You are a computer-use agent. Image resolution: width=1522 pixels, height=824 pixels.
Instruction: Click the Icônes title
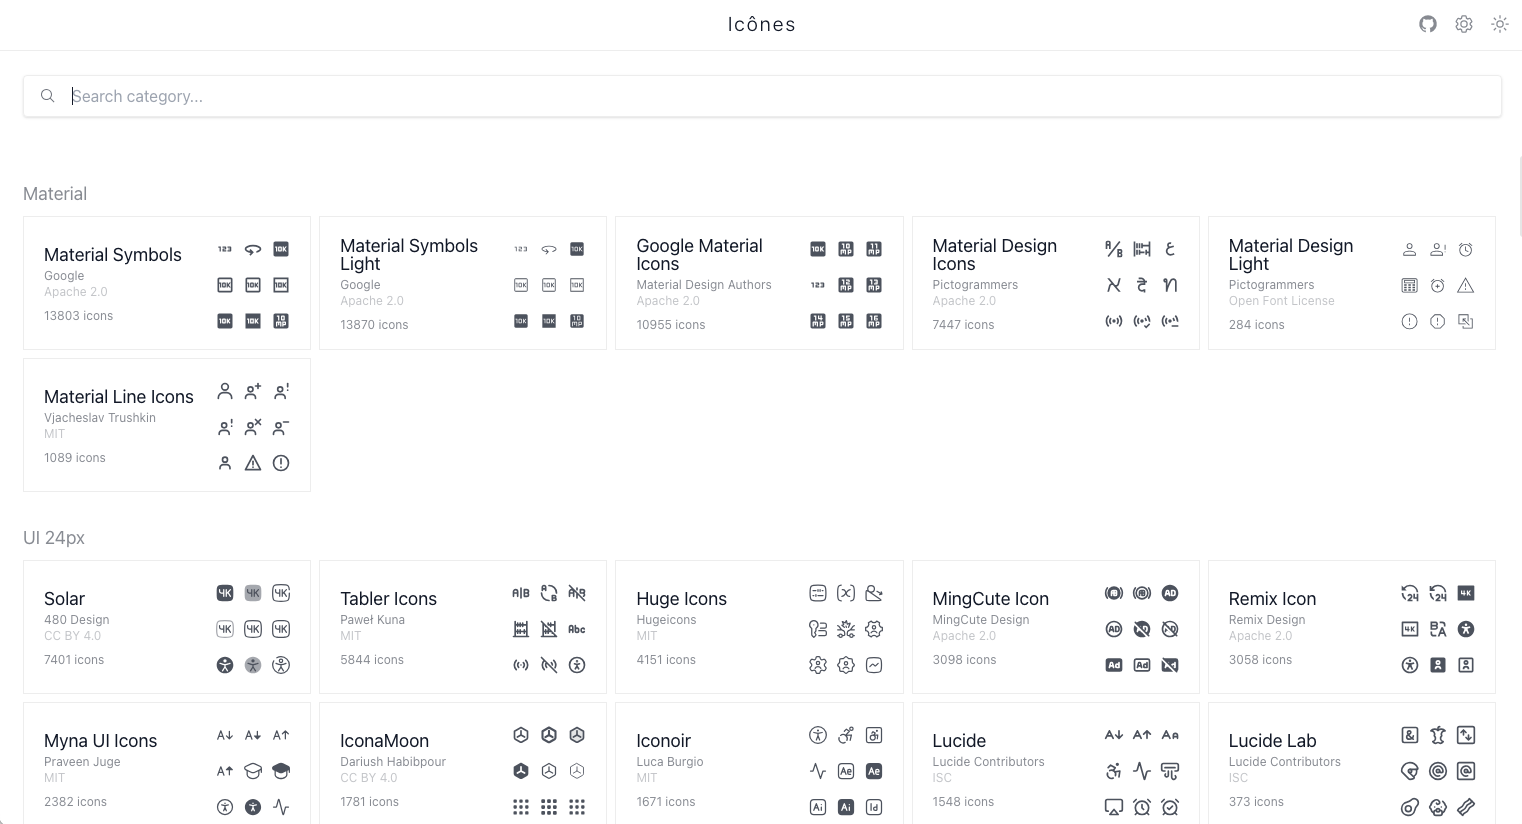coord(761,24)
